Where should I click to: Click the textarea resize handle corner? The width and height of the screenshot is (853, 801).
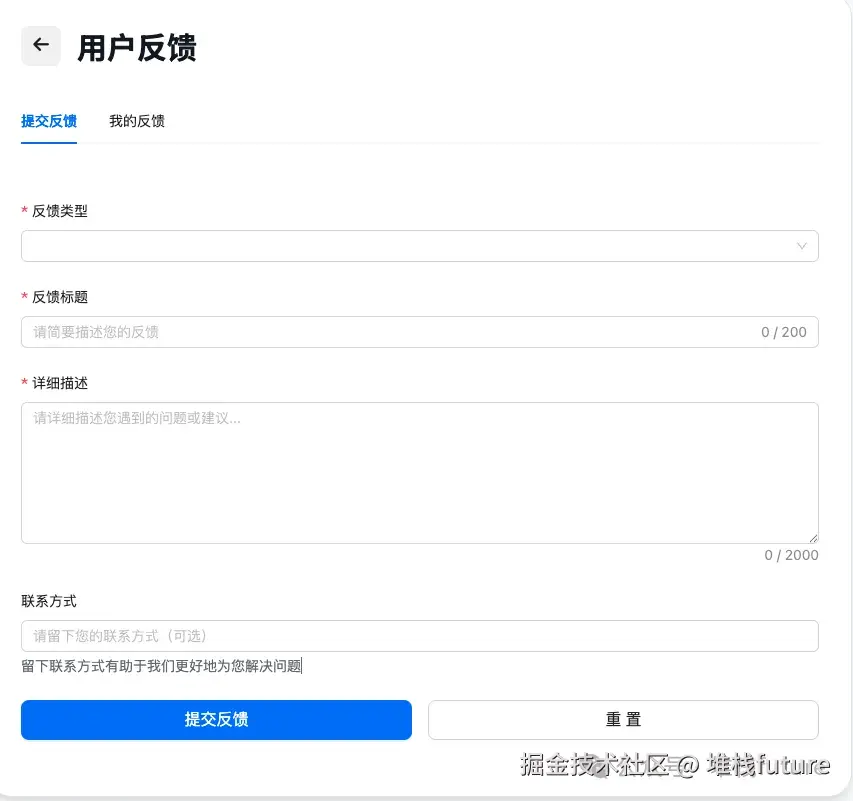click(814, 538)
